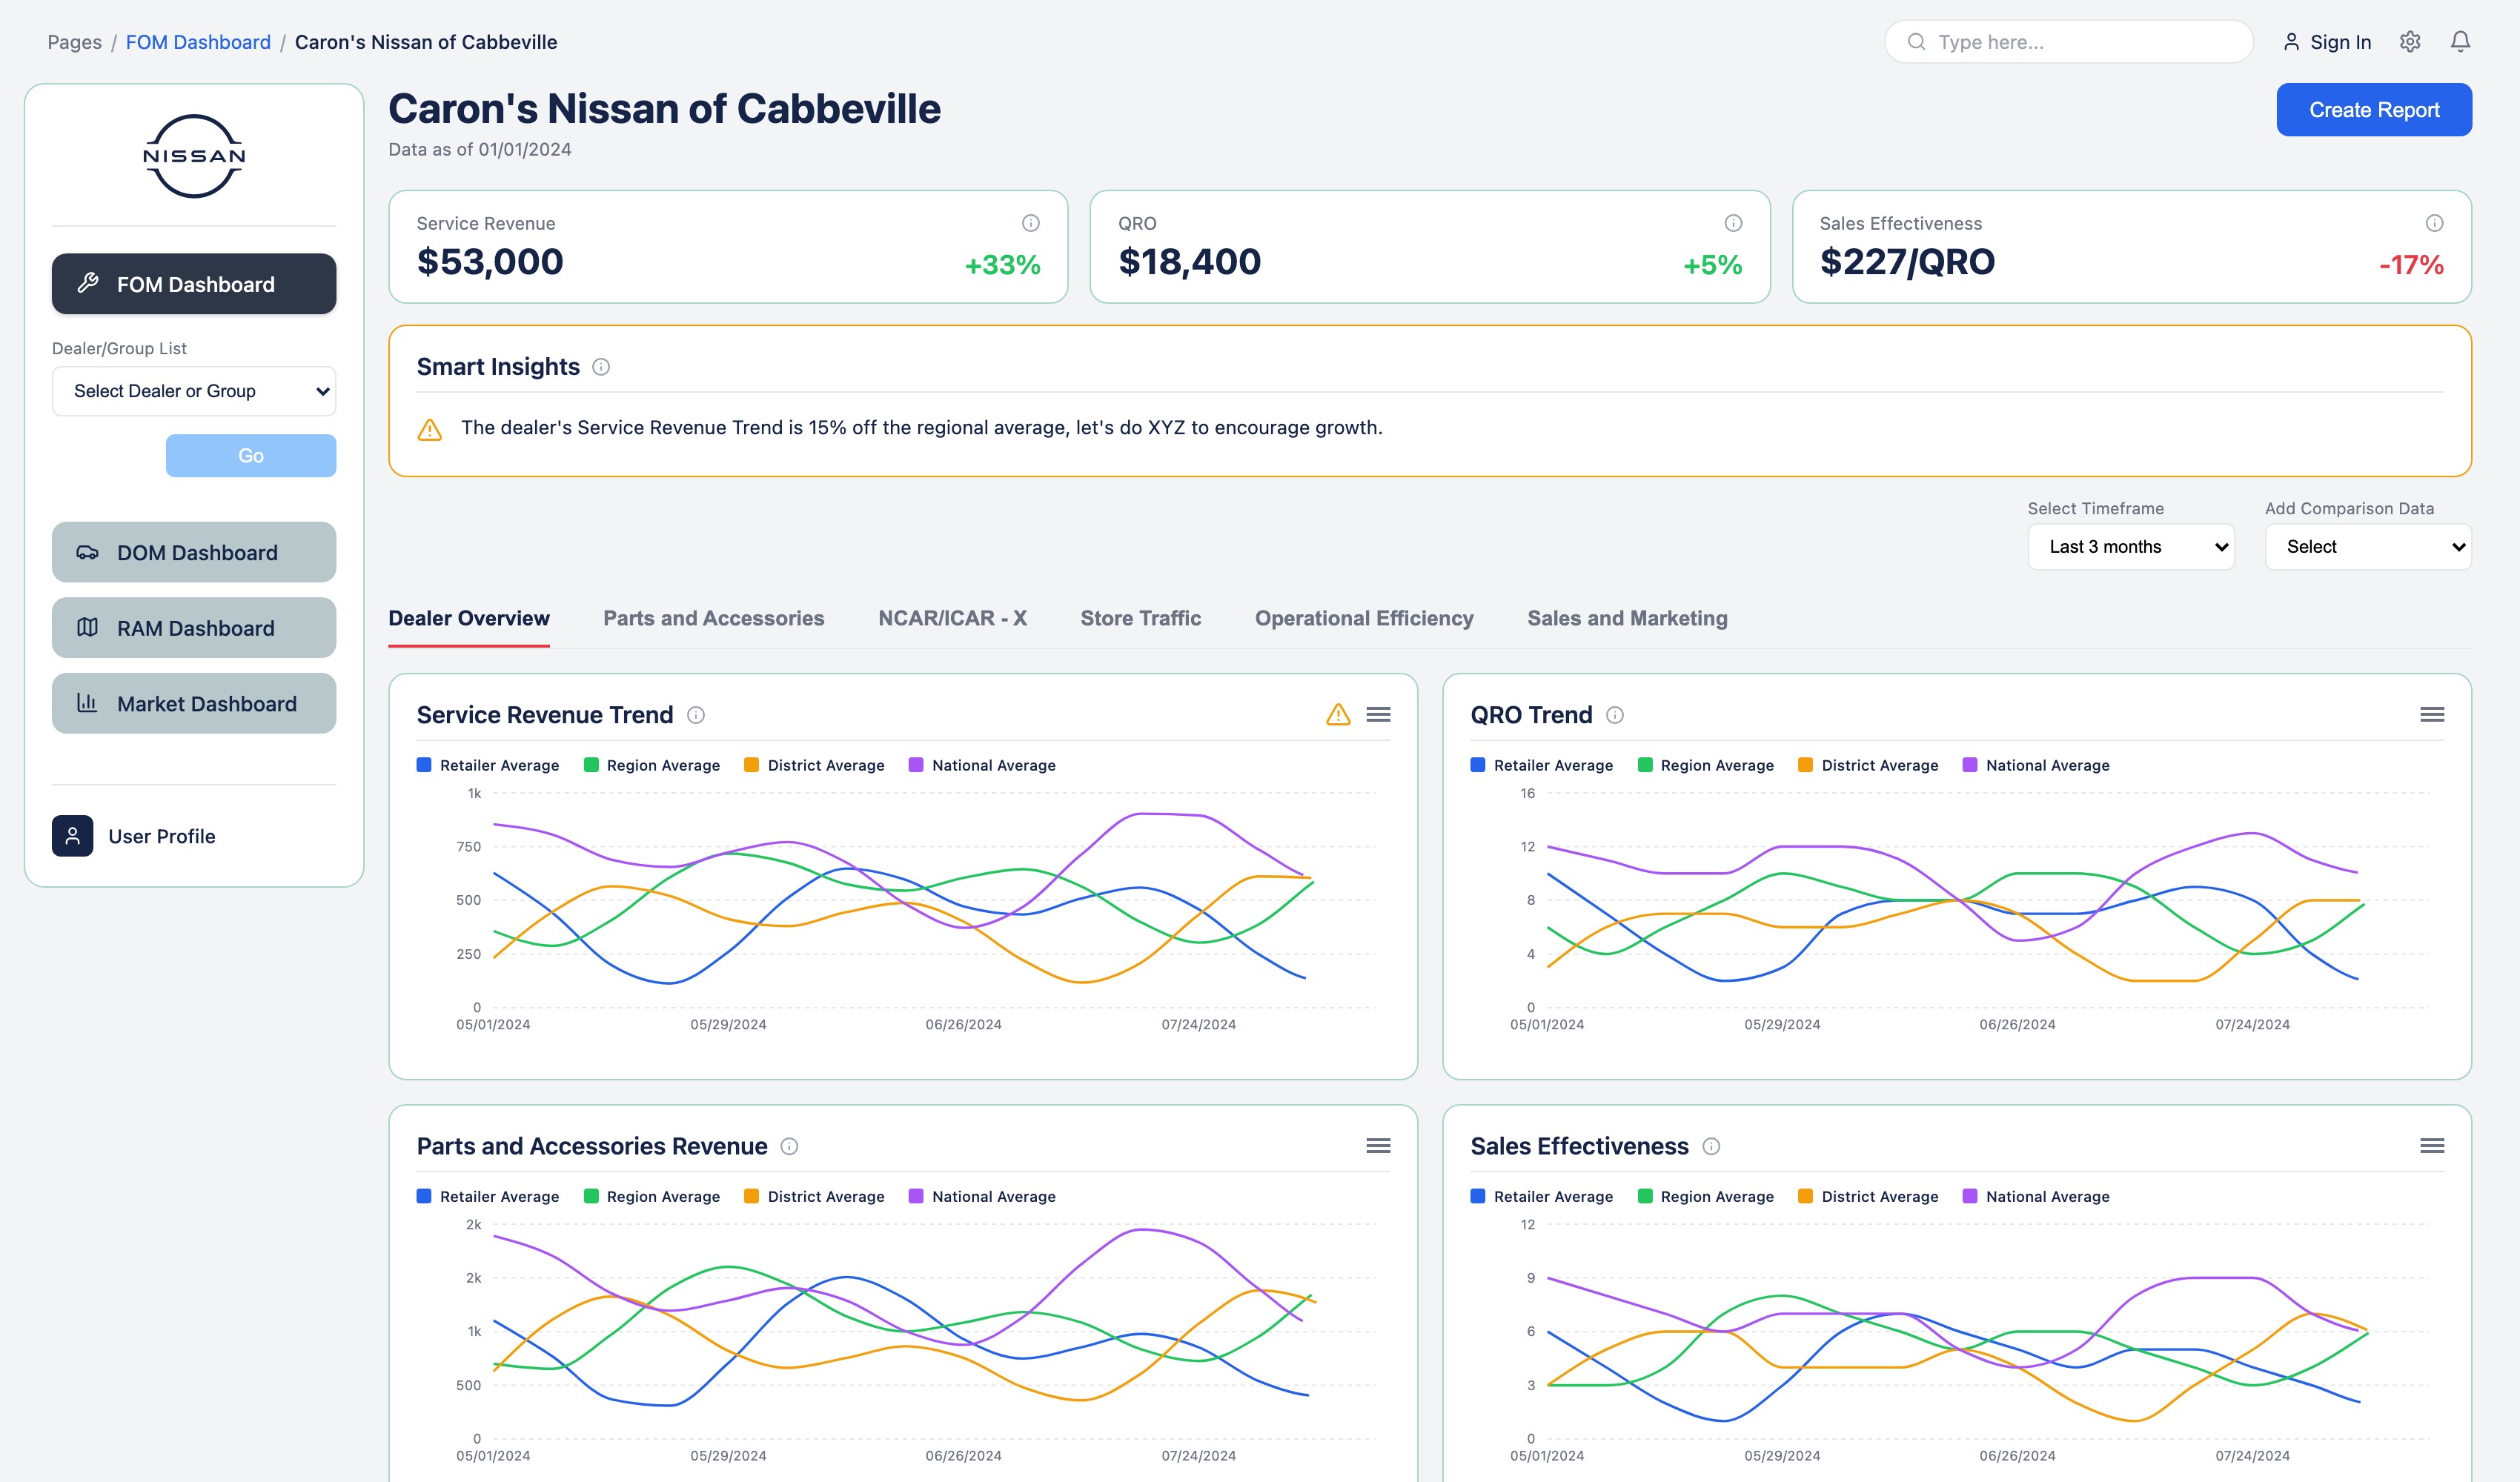Toggle Retailer Average in QRO Trend legend
2520x1482 pixels.
(x=1542, y=765)
